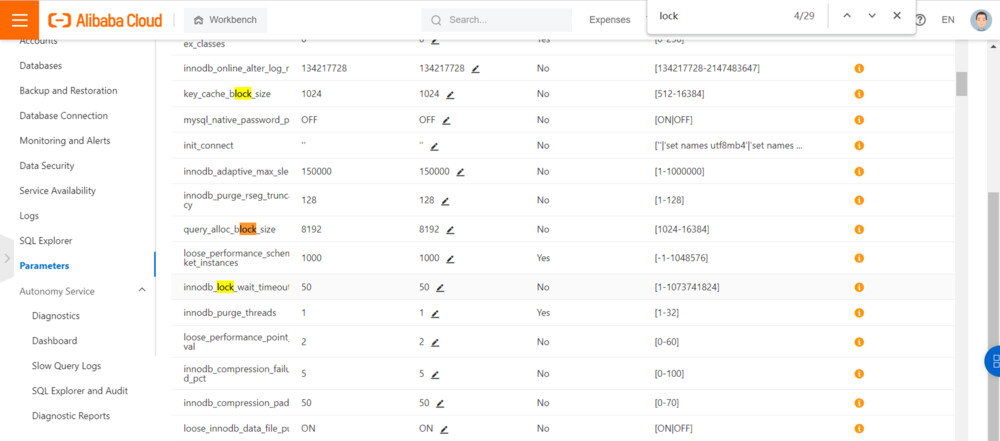Collapse the Autonomy Service section
Image resolution: width=1000 pixels, height=441 pixels.
coord(141,291)
